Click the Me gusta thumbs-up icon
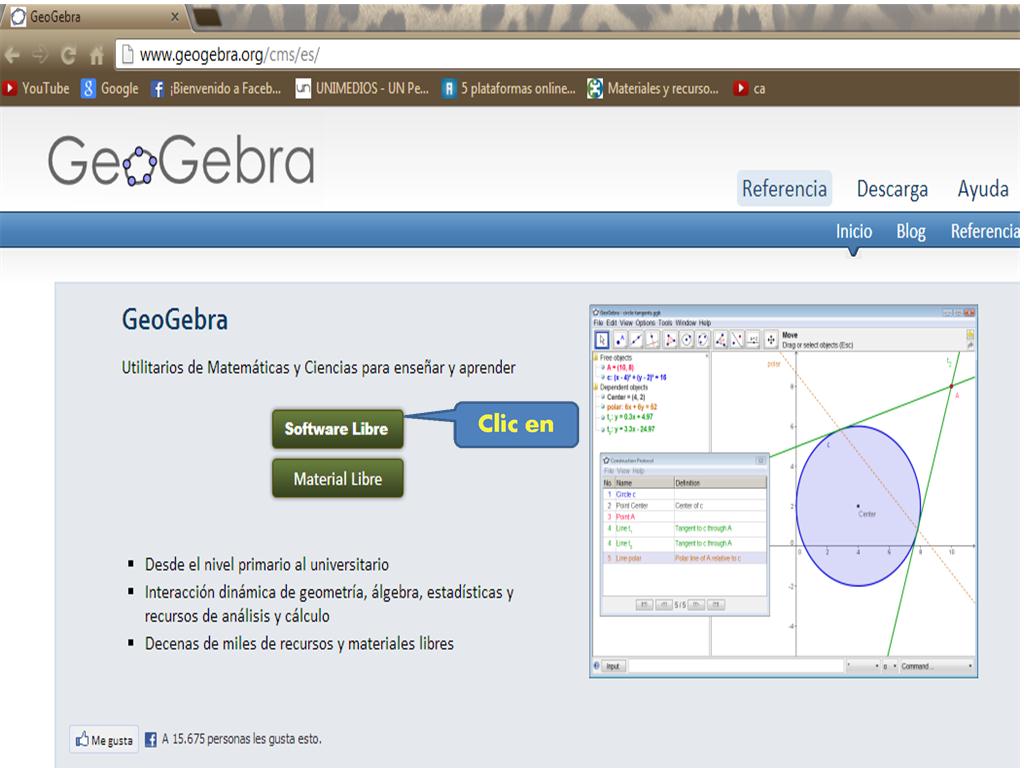 (80, 737)
